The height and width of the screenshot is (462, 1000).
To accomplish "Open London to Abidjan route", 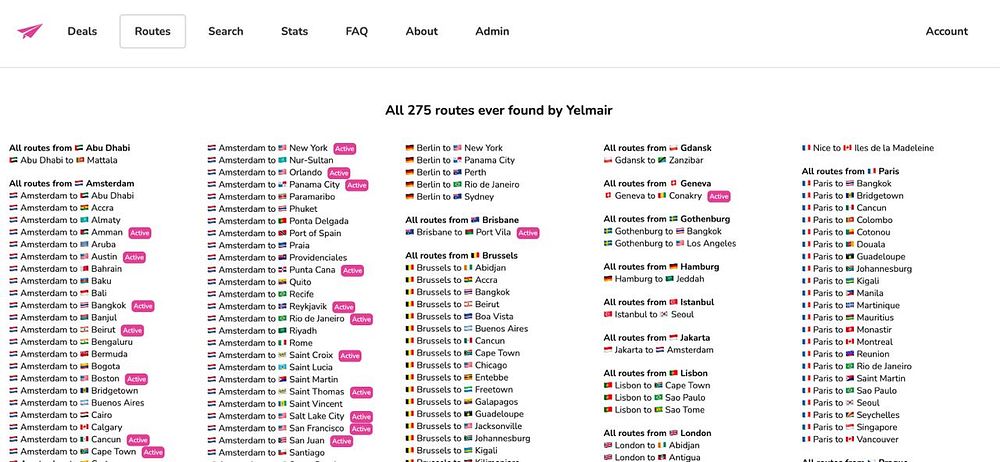I will tap(652, 445).
